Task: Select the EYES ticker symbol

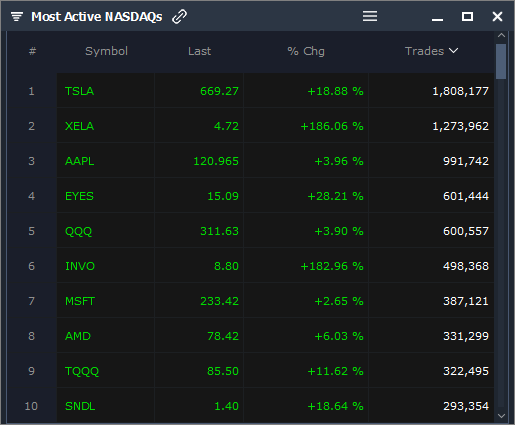Action: pyautogui.click(x=79, y=196)
